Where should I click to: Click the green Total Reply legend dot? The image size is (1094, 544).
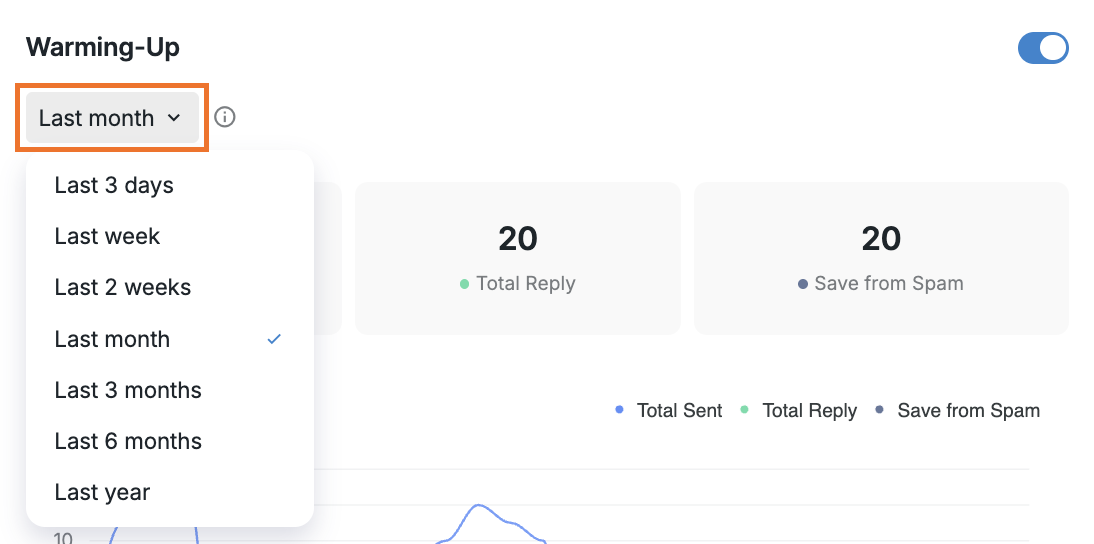[745, 410]
